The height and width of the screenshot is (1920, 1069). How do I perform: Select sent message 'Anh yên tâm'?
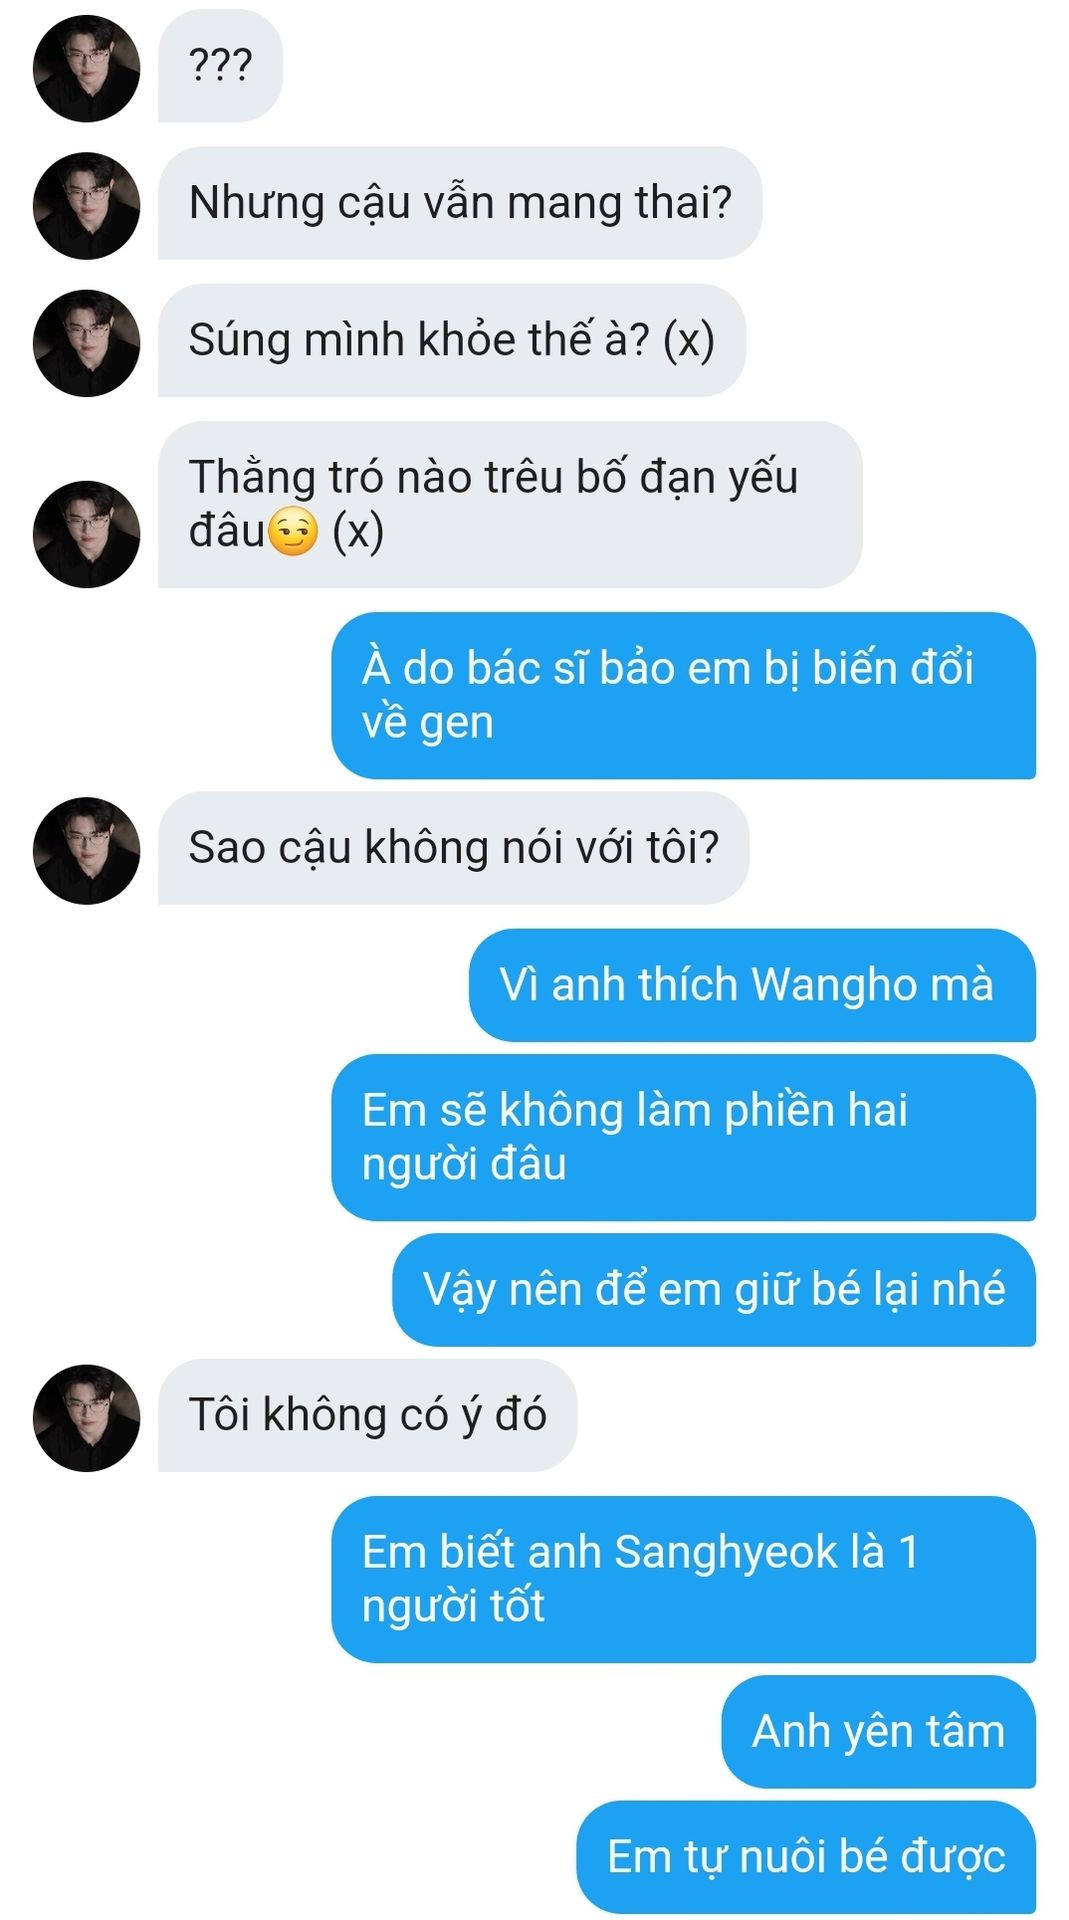(x=879, y=1733)
